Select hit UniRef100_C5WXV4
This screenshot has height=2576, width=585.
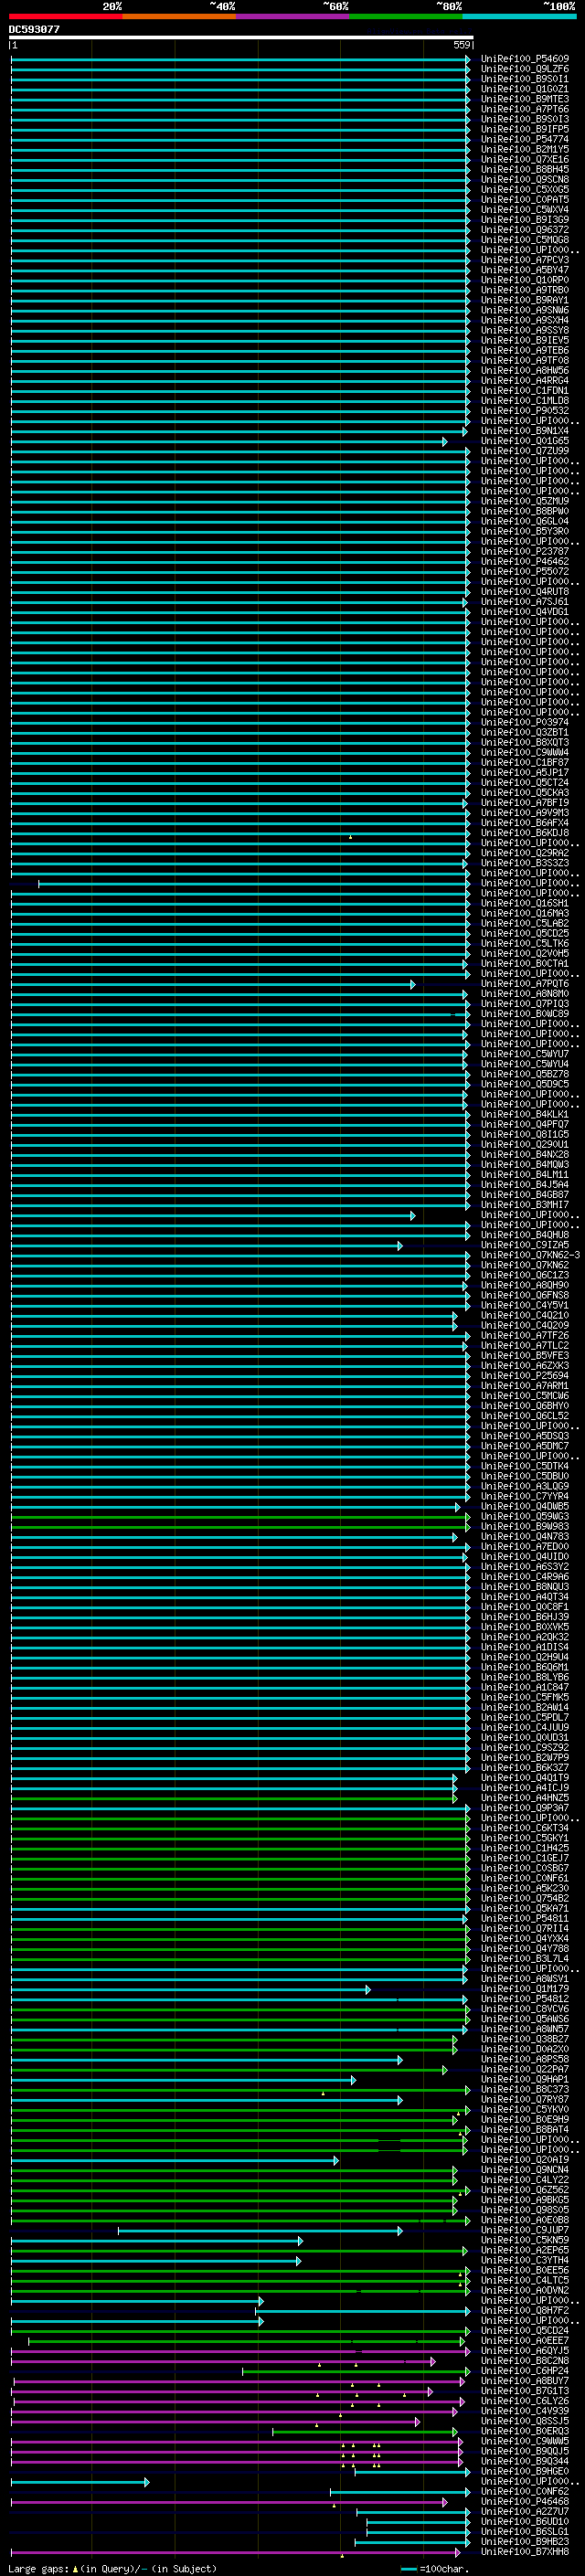point(525,210)
